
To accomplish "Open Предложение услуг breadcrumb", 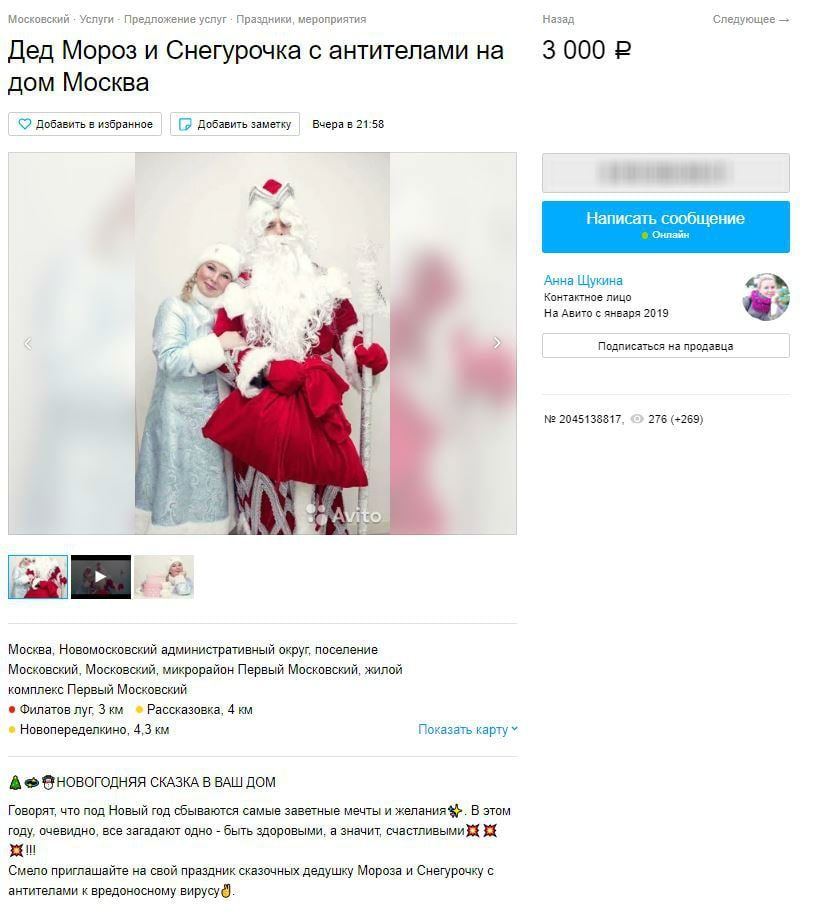I will tap(175, 19).
